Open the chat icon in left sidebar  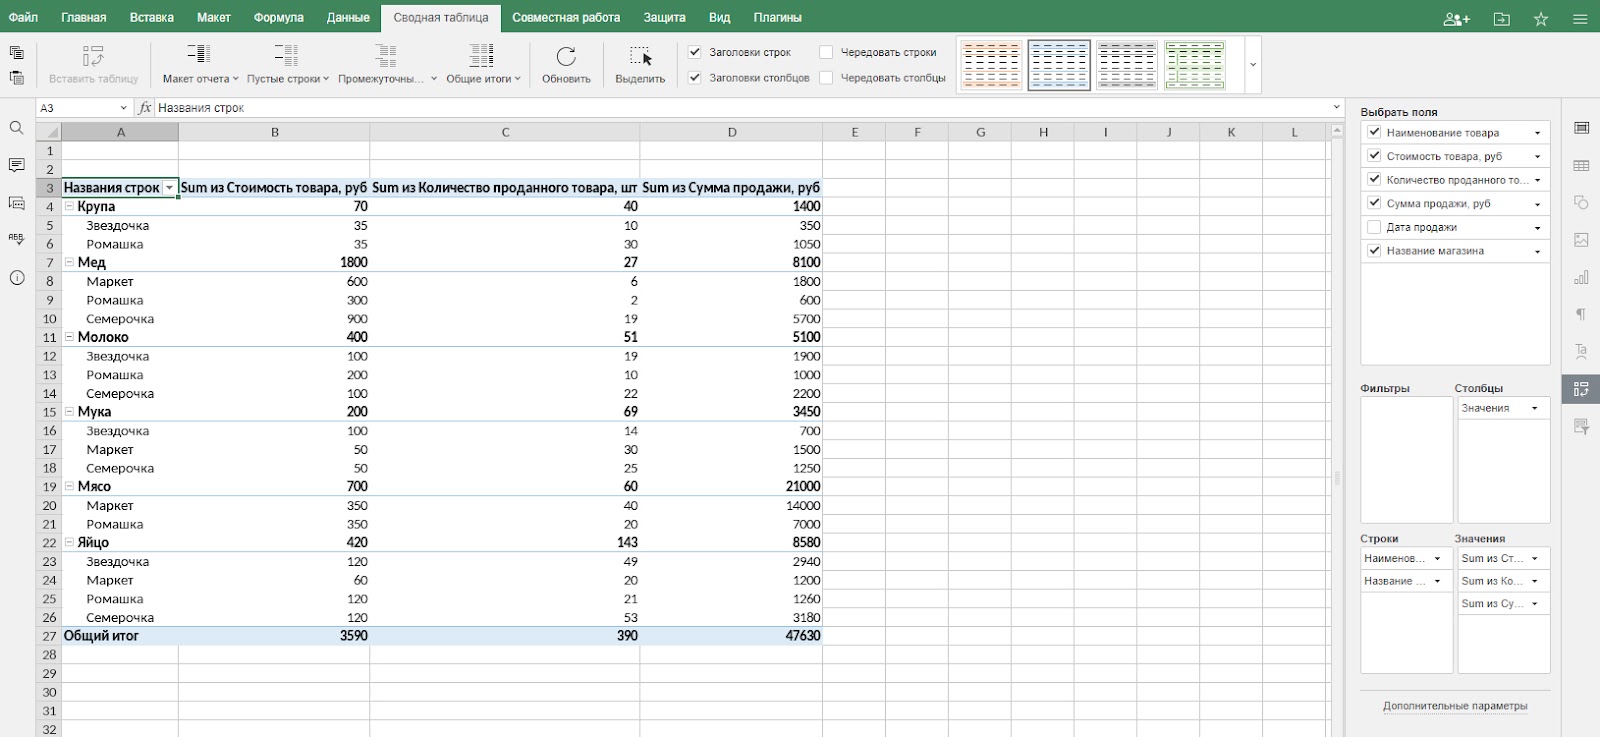pos(16,203)
